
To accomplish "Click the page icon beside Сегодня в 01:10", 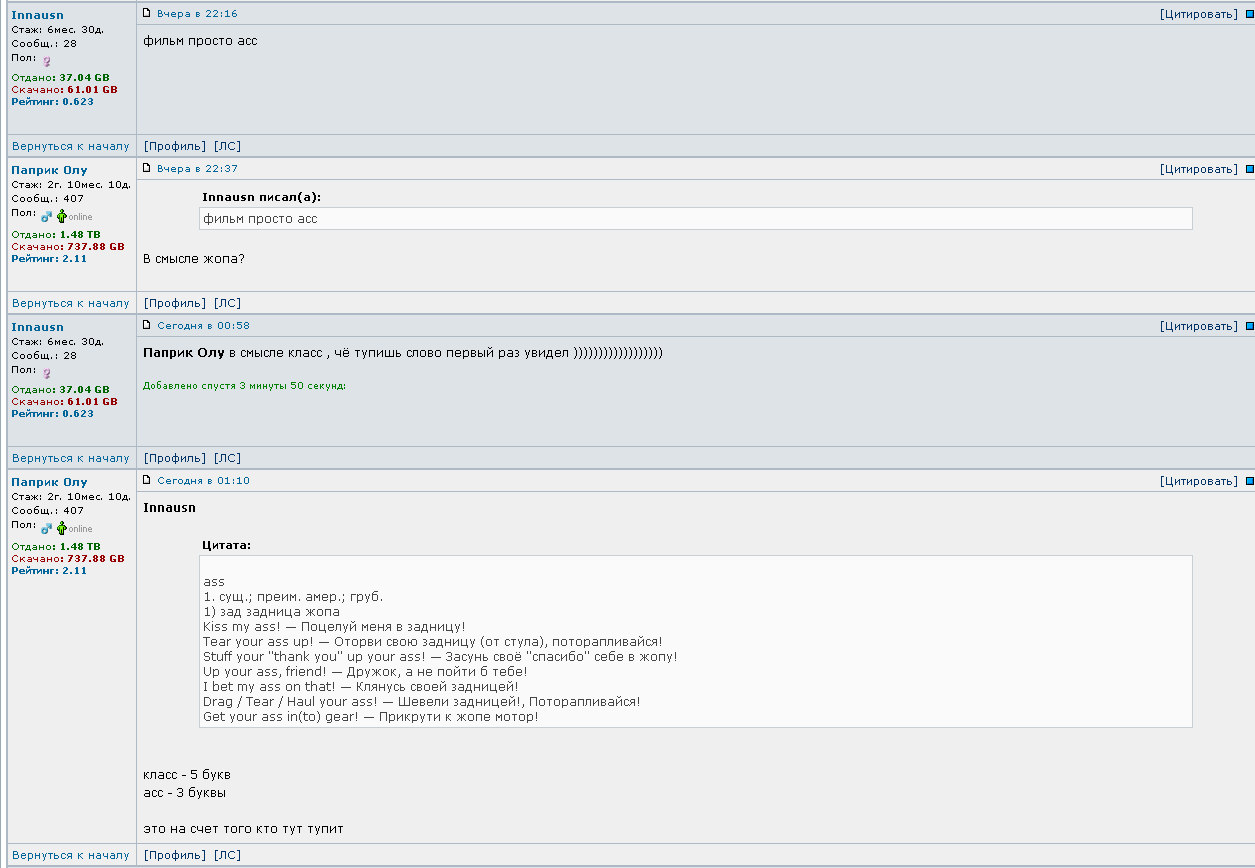I will [147, 480].
